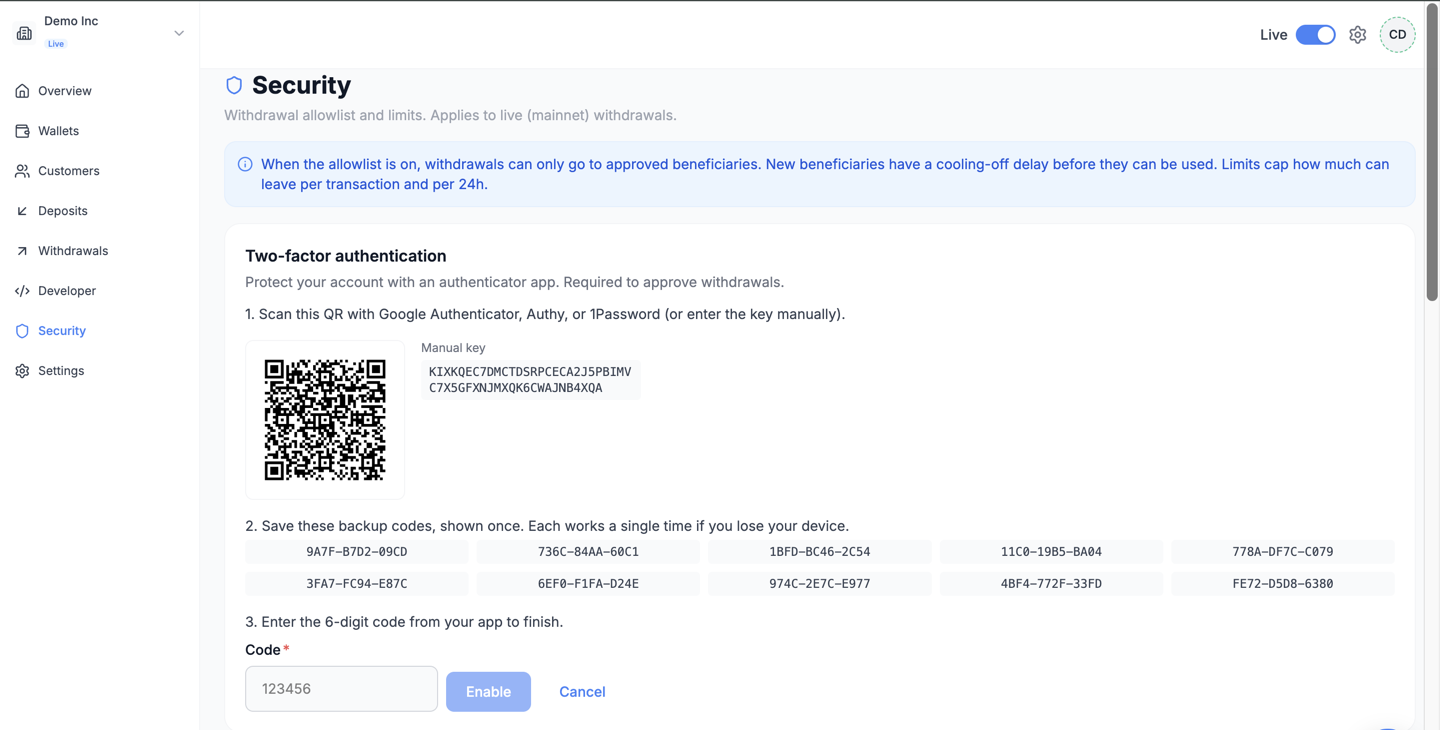Viewport: 1440px width, 730px height.
Task: Click the Wallets icon in sidebar
Action: tap(22, 131)
